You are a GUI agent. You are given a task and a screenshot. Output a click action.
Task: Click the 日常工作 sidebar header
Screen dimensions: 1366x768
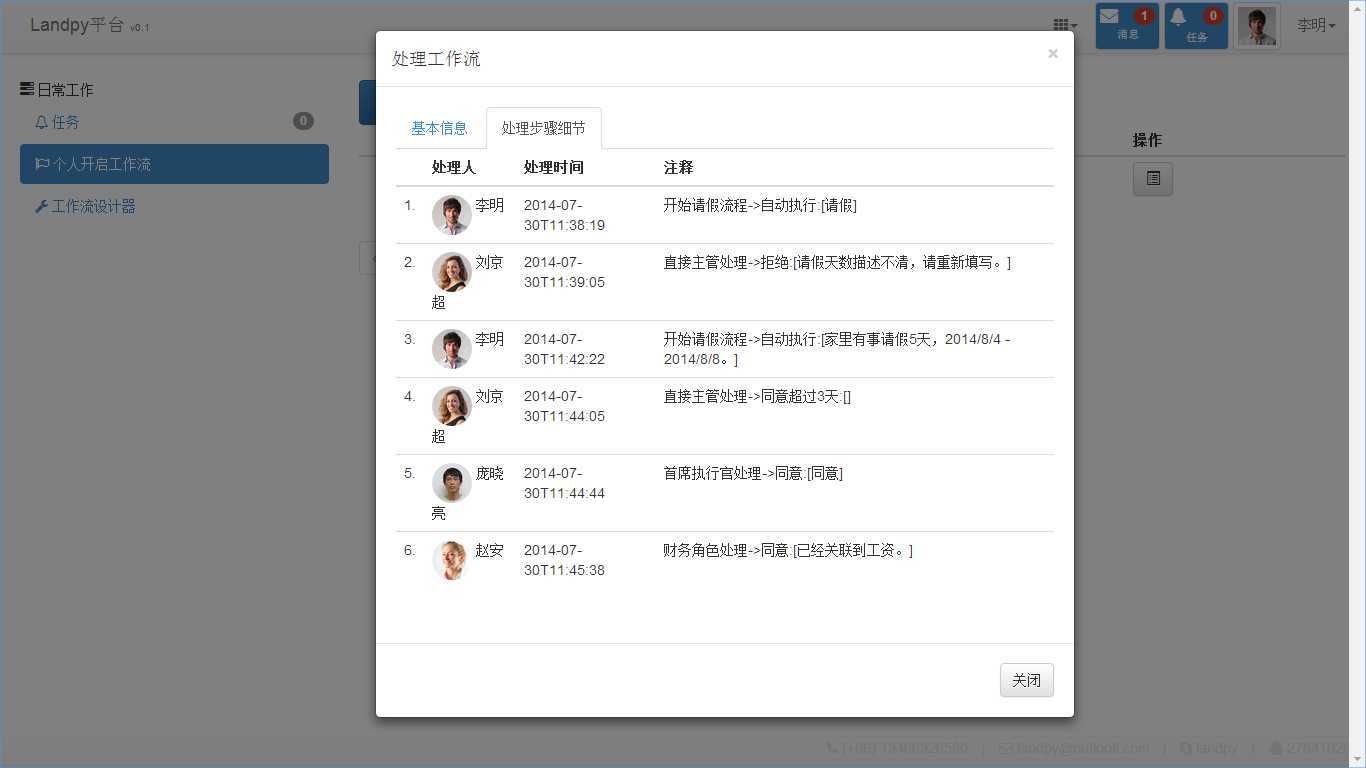(57, 89)
